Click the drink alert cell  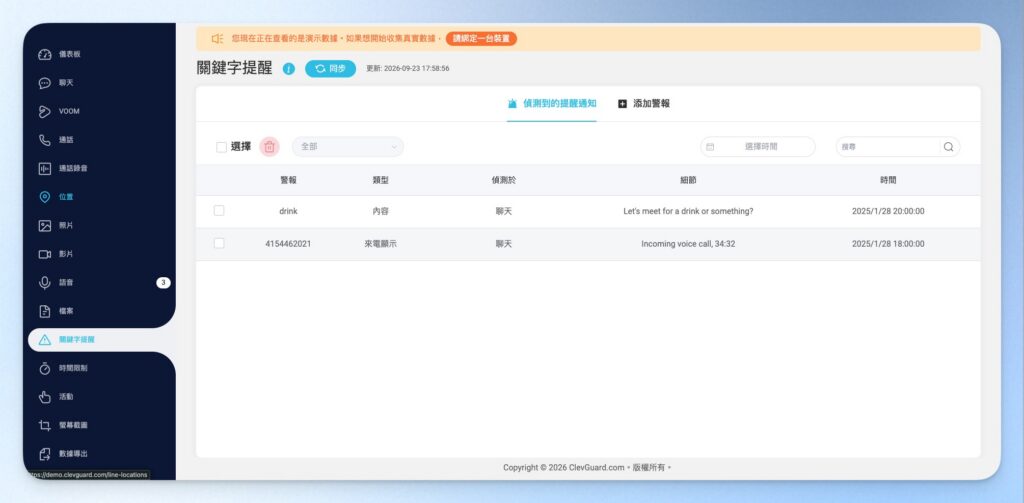pyautogui.click(x=288, y=212)
